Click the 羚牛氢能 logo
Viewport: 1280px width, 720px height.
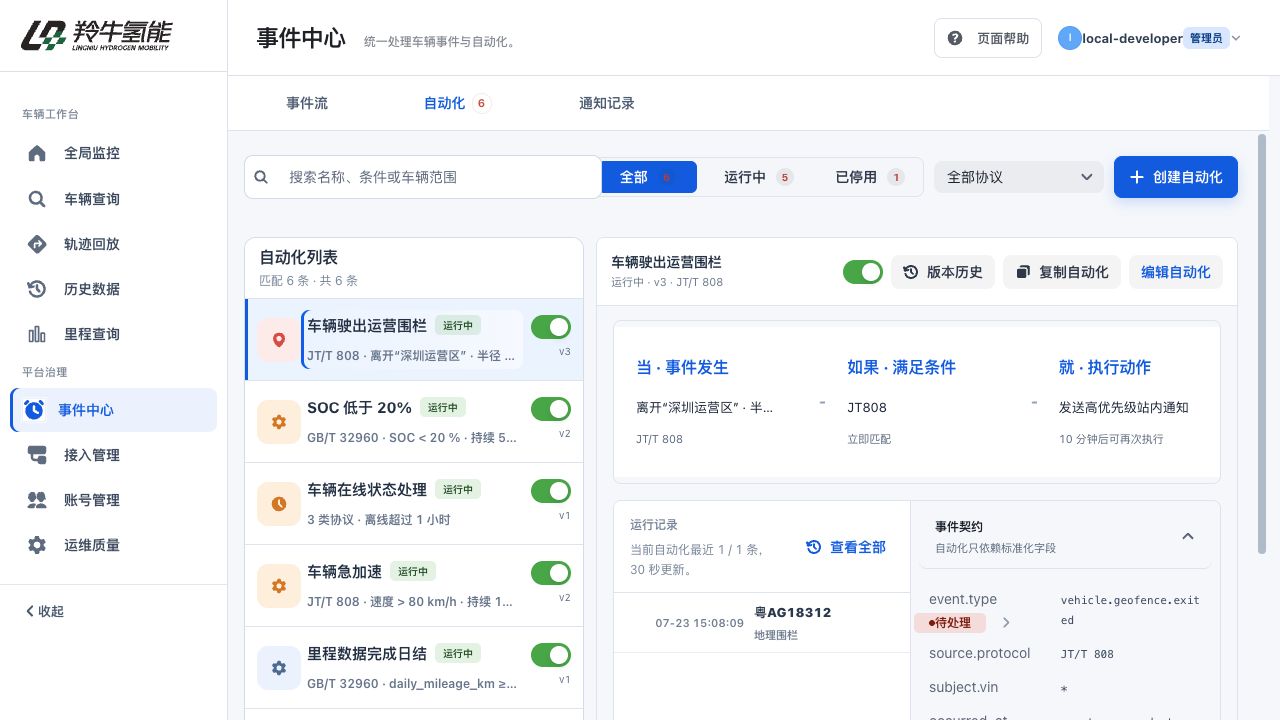click(x=96, y=35)
